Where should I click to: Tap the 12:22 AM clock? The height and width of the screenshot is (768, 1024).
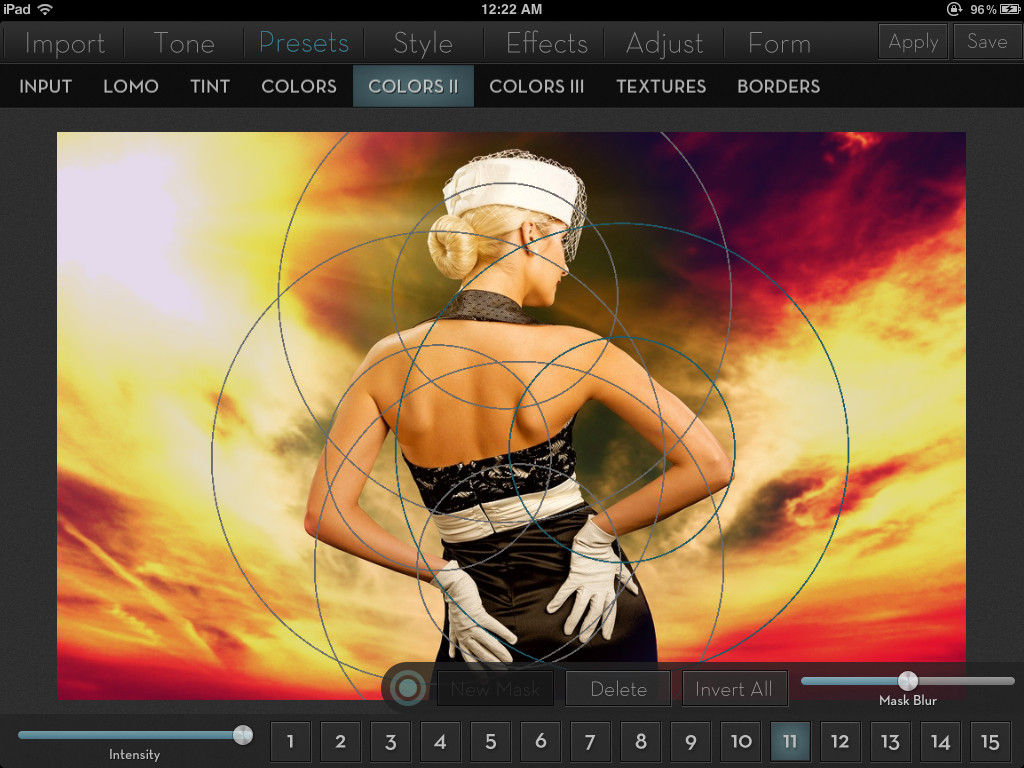[x=512, y=9]
